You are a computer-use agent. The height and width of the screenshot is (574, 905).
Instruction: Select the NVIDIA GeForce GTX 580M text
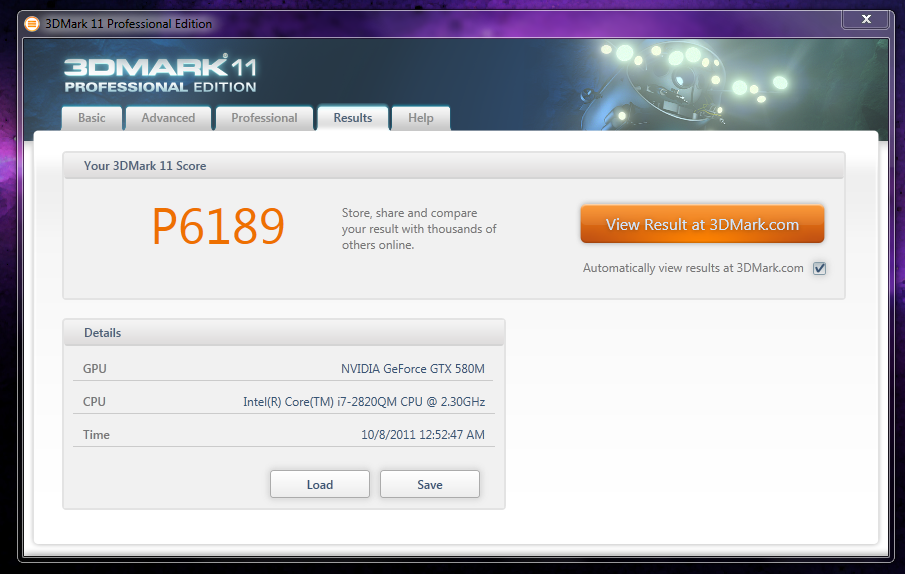(413, 369)
